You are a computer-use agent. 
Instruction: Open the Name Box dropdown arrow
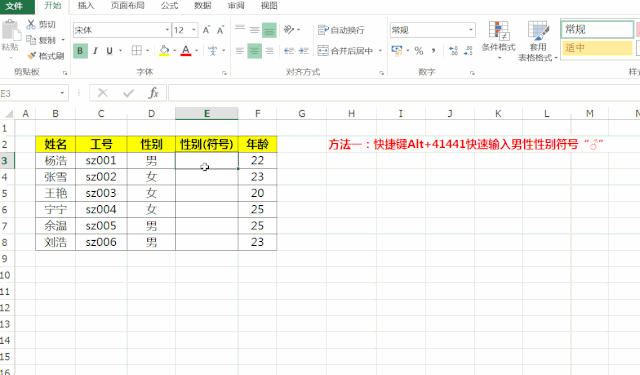[x=62, y=93]
